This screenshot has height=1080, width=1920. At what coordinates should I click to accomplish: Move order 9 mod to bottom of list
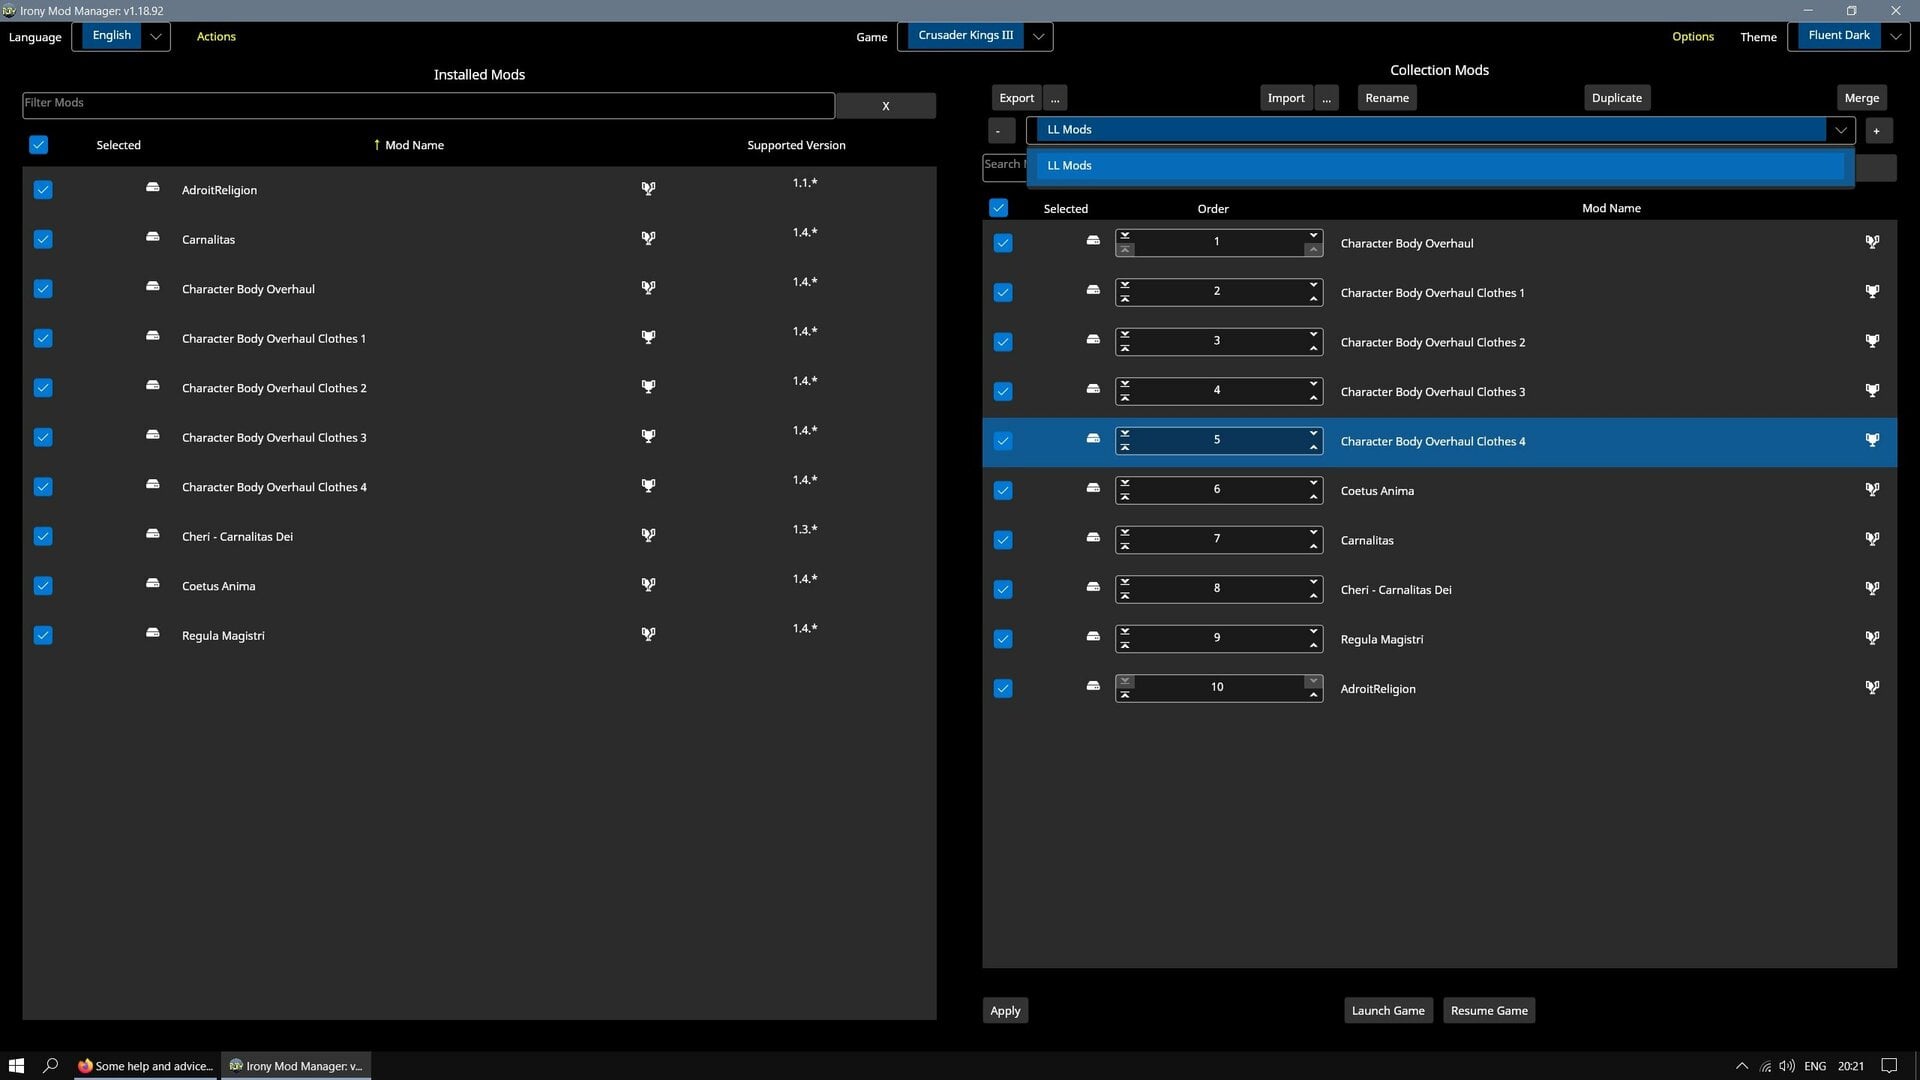coord(1125,632)
